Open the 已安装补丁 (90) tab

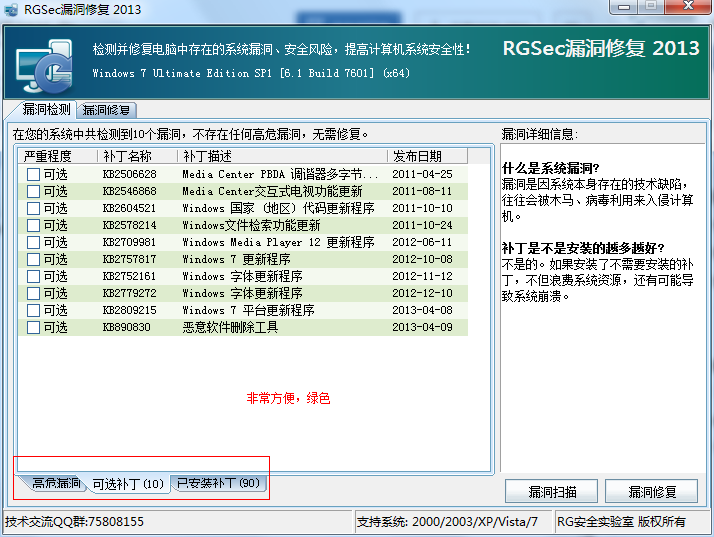(x=218, y=483)
